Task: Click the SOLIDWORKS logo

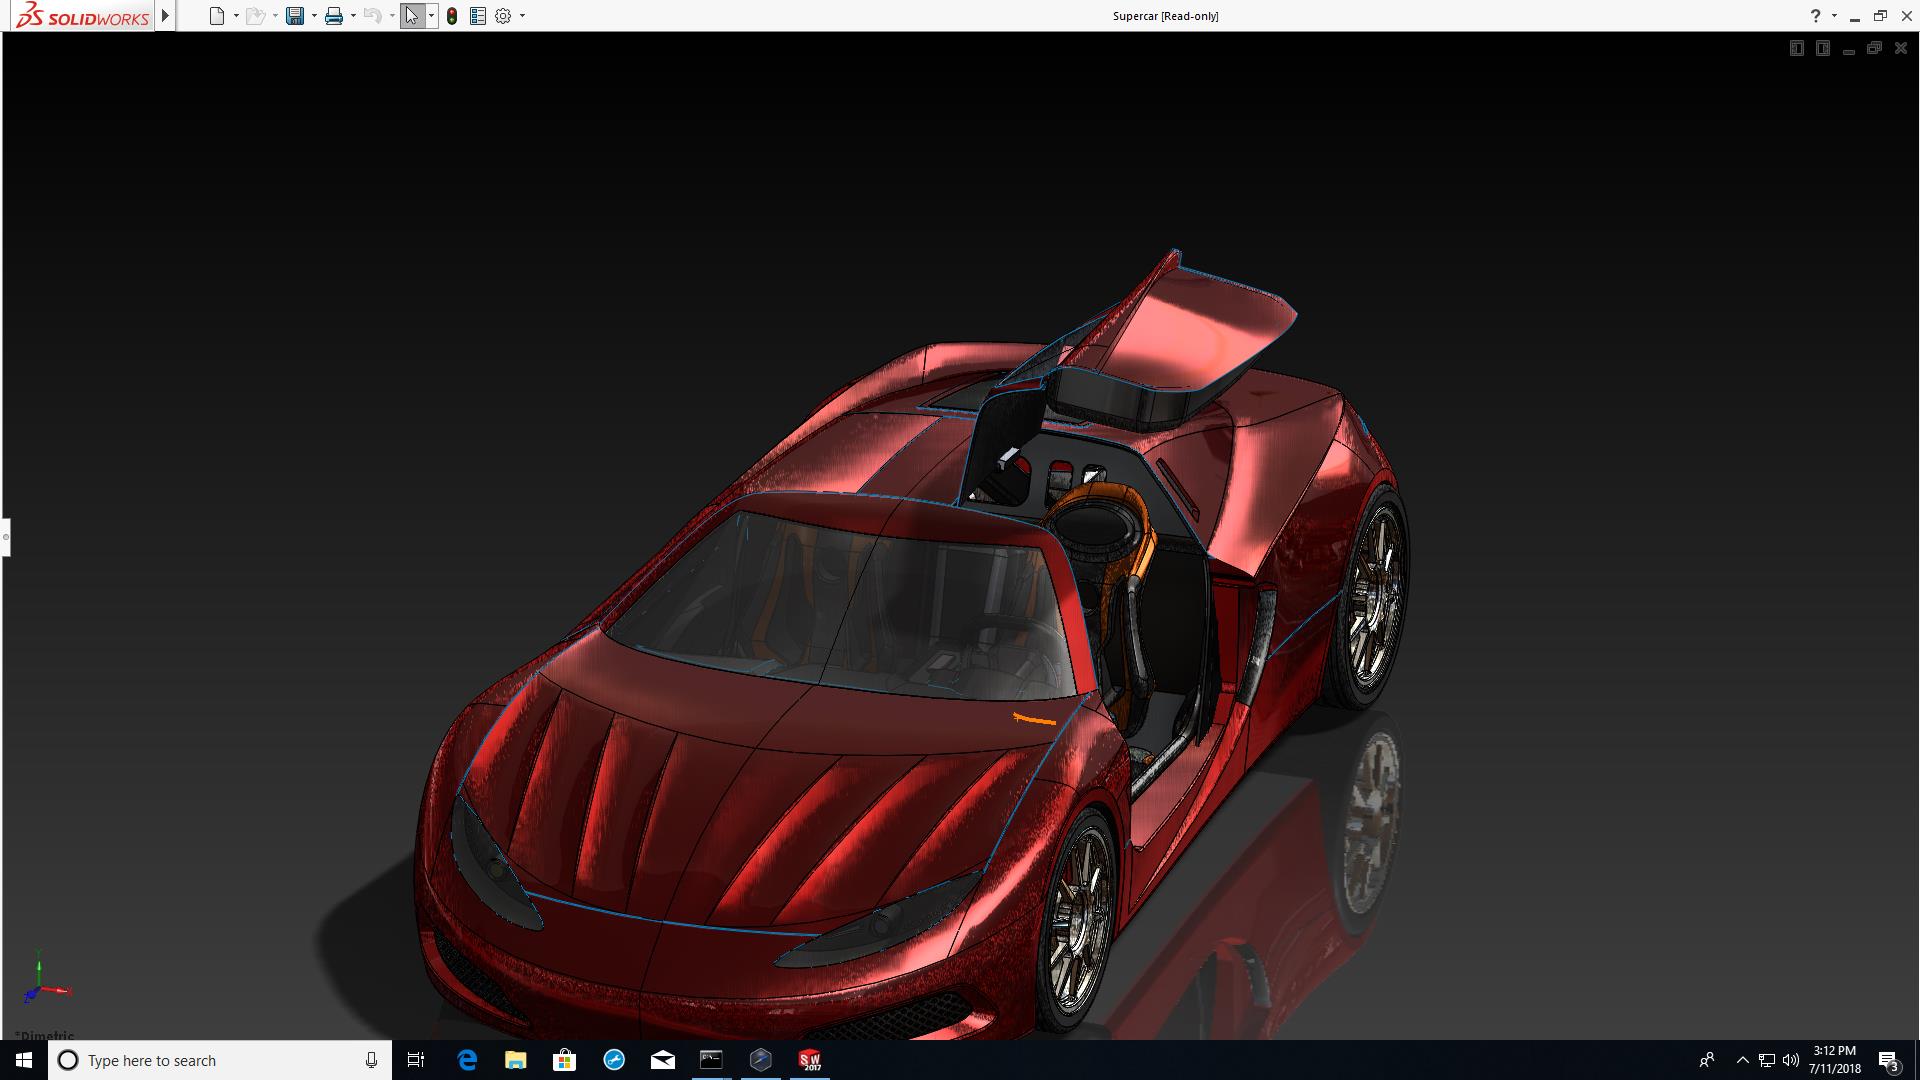Action: point(82,16)
